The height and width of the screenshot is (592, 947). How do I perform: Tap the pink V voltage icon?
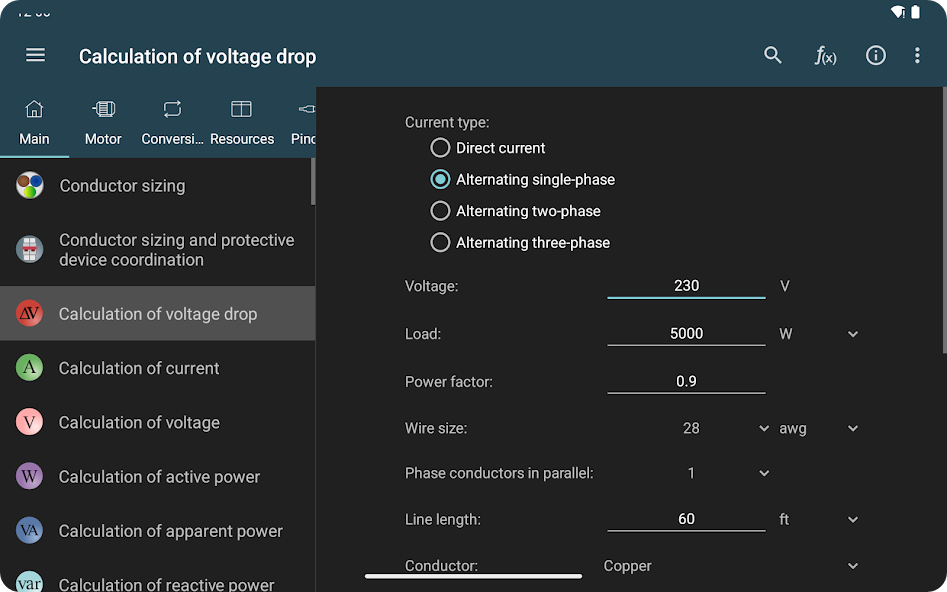click(x=30, y=422)
